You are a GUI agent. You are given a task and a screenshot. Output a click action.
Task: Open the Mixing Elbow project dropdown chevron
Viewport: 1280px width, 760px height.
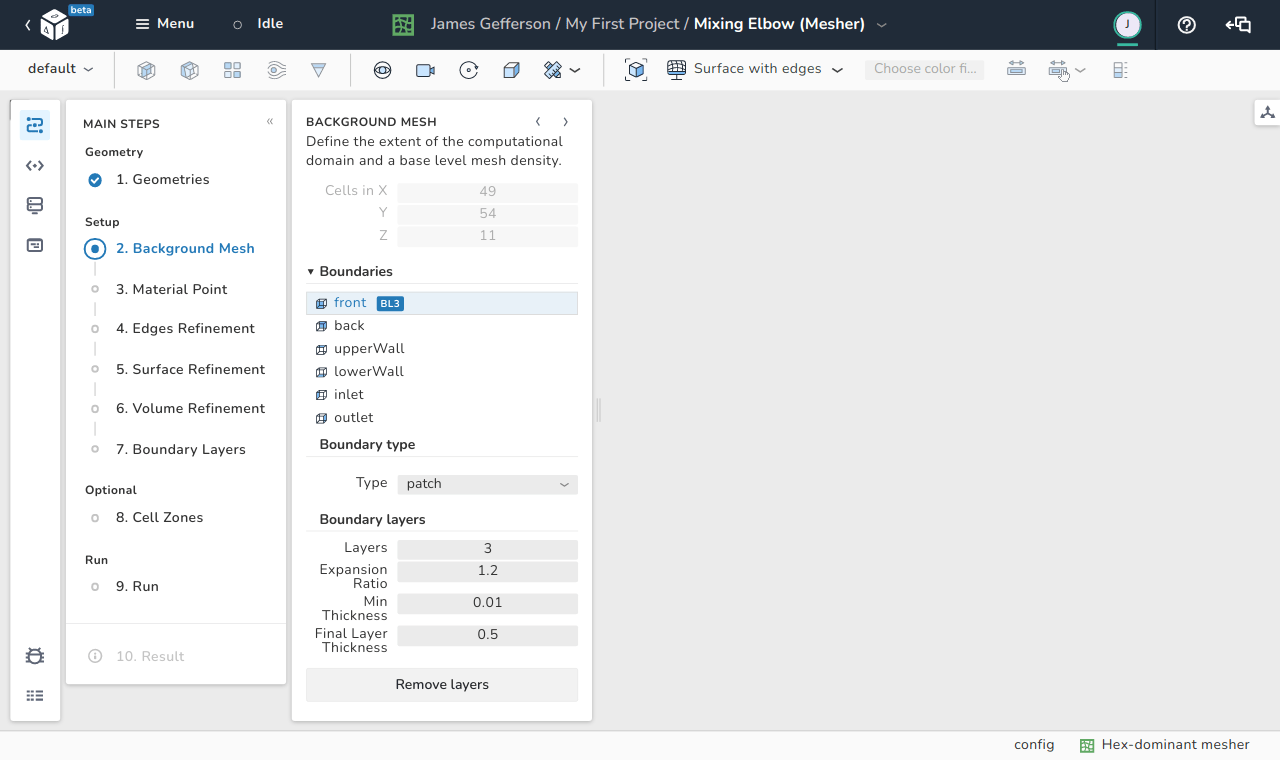pyautogui.click(x=881, y=24)
